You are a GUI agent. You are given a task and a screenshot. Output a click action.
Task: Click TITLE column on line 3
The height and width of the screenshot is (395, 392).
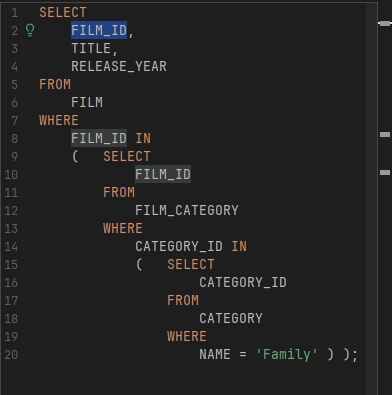click(91, 49)
